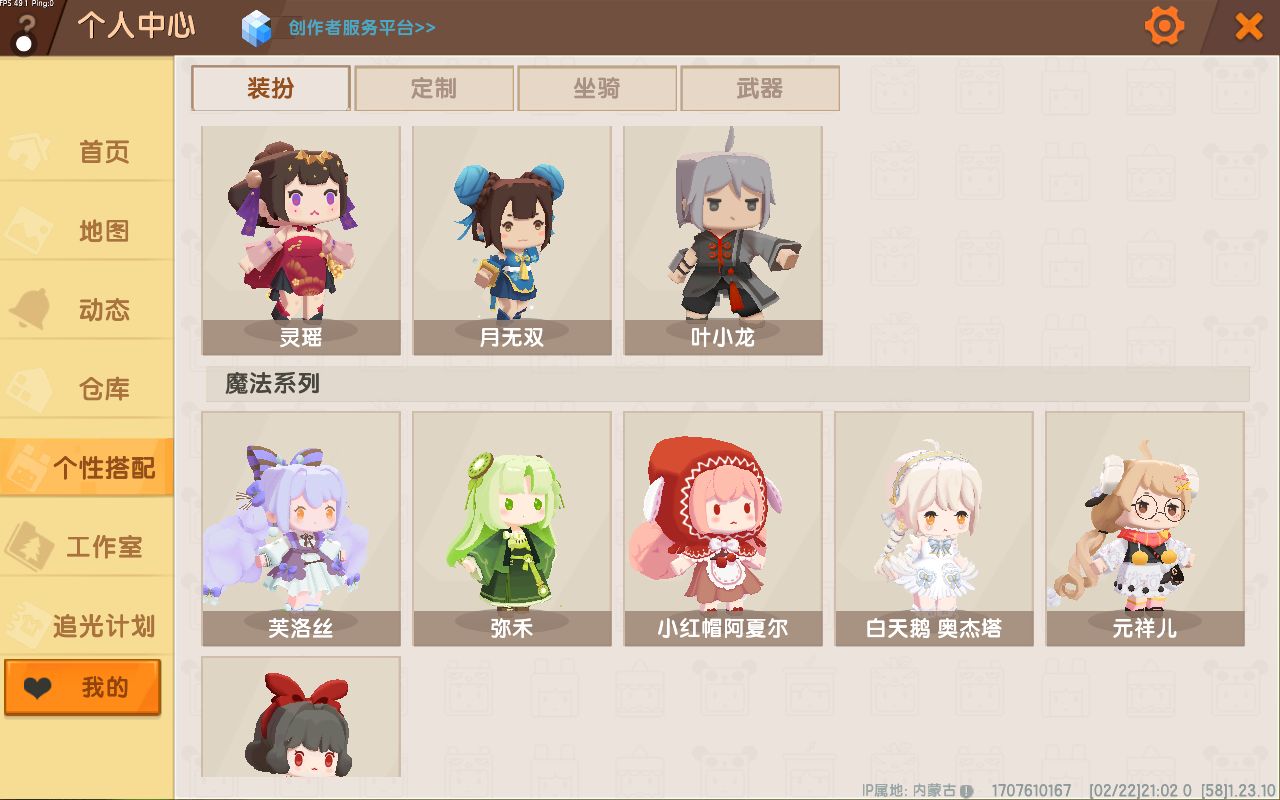Switch to the 定制 tab
Viewport: 1280px width, 800px height.
click(434, 88)
